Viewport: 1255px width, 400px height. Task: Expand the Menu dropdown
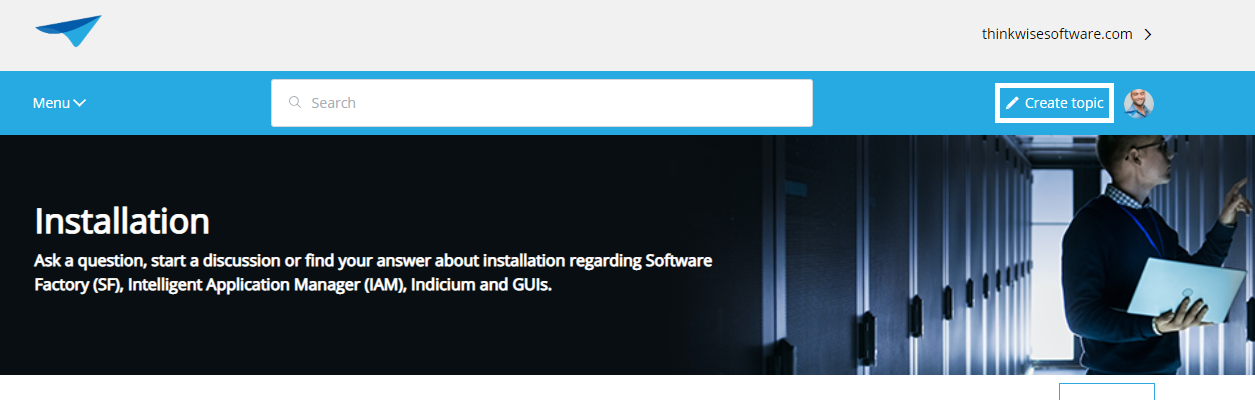pos(59,103)
